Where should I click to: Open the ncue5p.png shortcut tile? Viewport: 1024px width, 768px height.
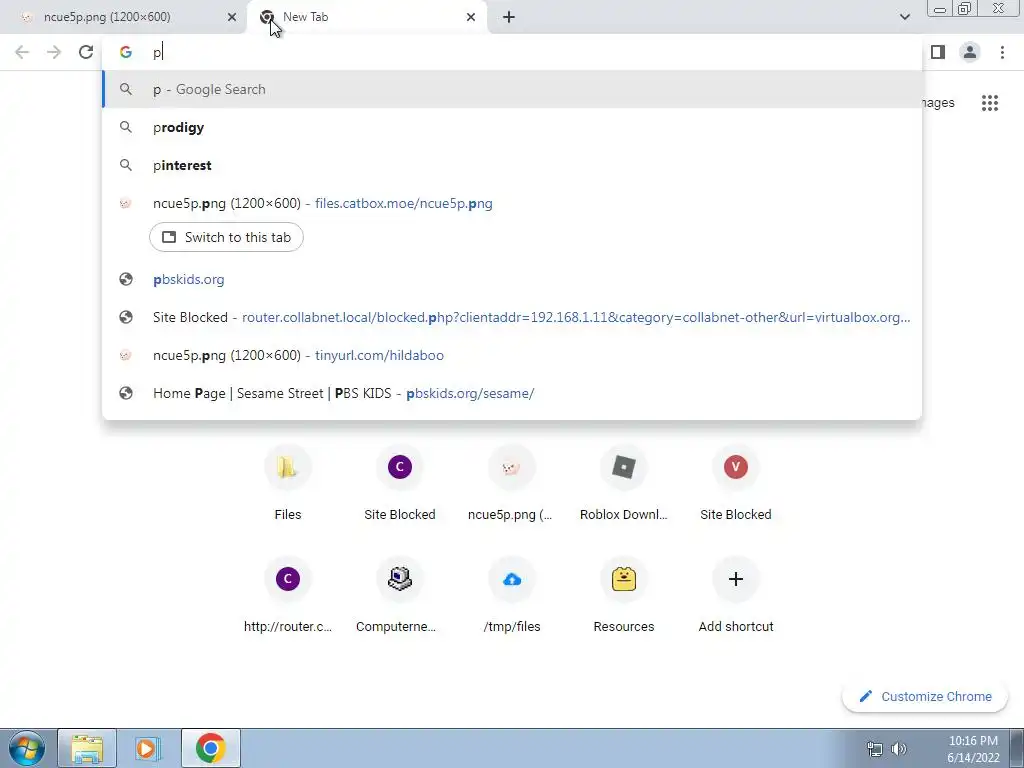click(x=511, y=484)
